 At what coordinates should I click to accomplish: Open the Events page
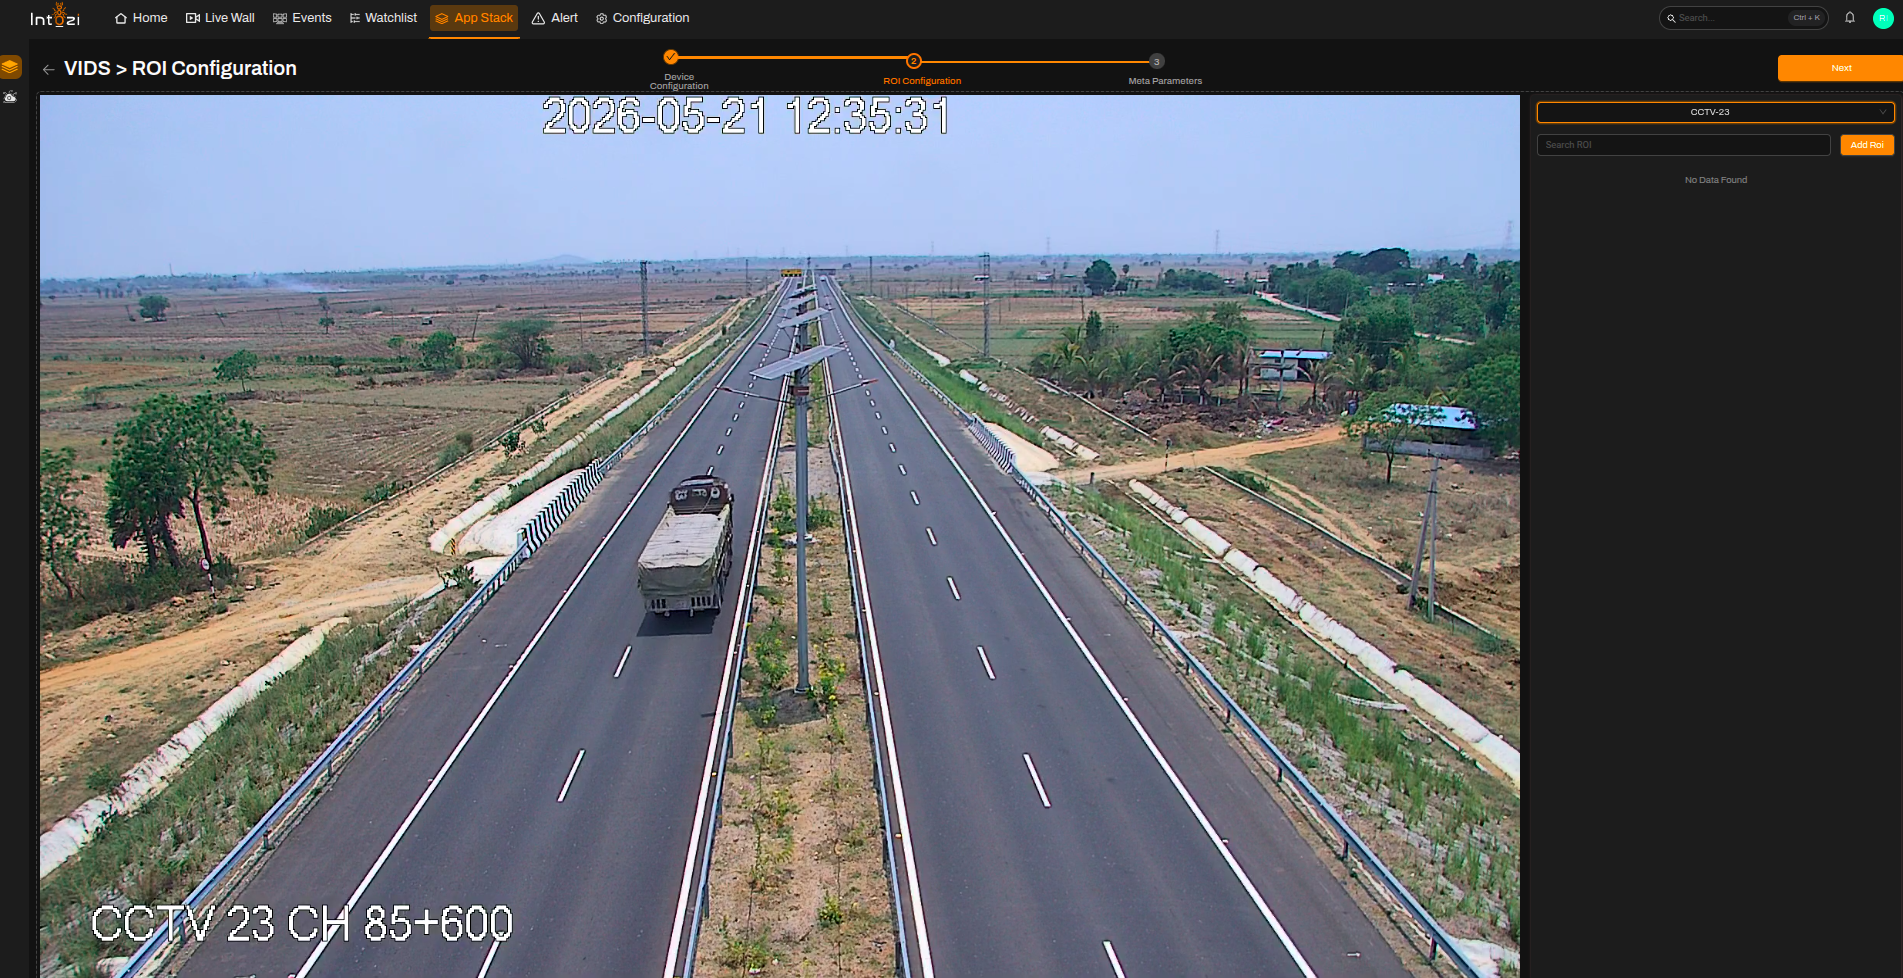click(x=302, y=18)
